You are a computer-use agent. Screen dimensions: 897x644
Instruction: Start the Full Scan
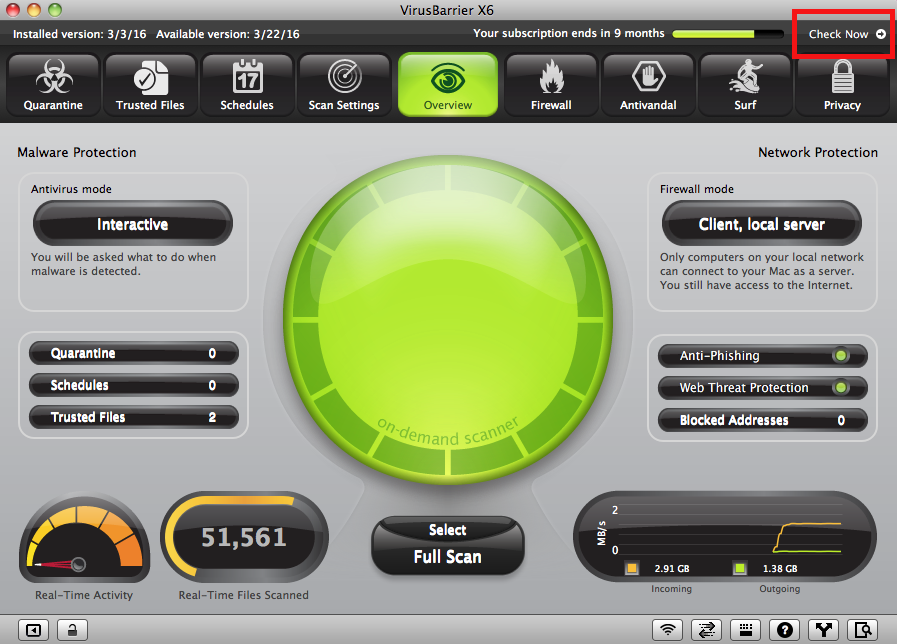(447, 557)
